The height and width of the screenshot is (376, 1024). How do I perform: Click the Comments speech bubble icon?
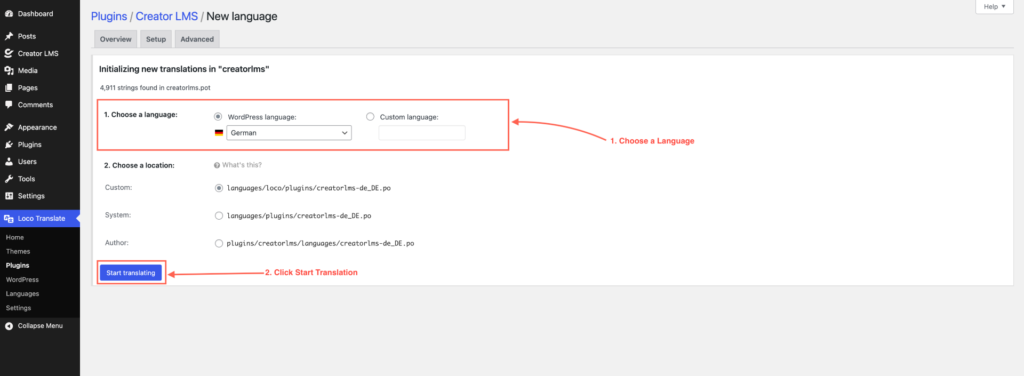[9, 104]
